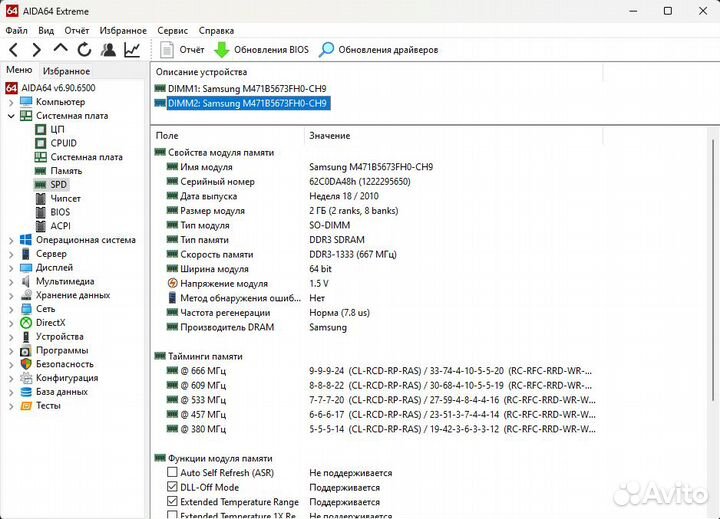Click the Конфигурация gears icon
720x519 pixels.
click(26, 378)
